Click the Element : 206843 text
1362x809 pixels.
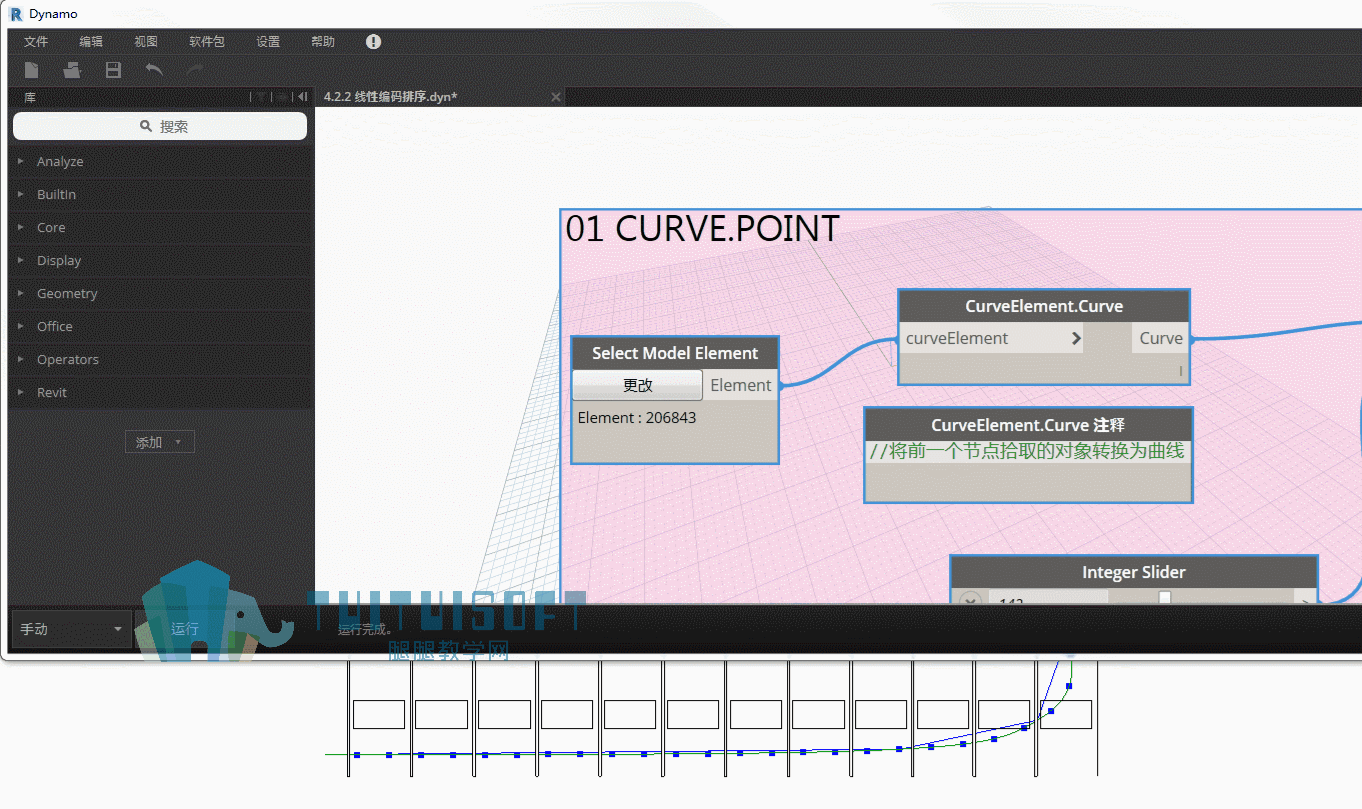pos(637,418)
